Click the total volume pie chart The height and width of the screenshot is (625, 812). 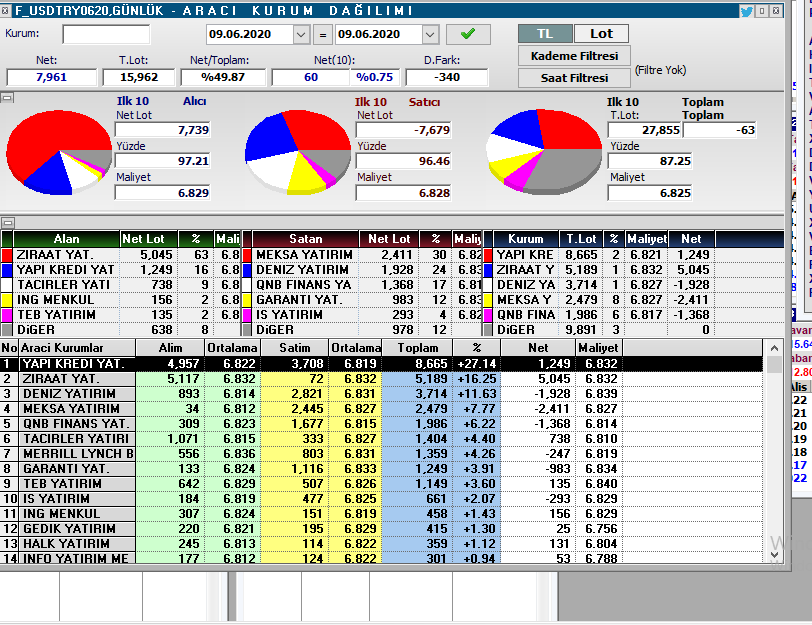click(544, 152)
